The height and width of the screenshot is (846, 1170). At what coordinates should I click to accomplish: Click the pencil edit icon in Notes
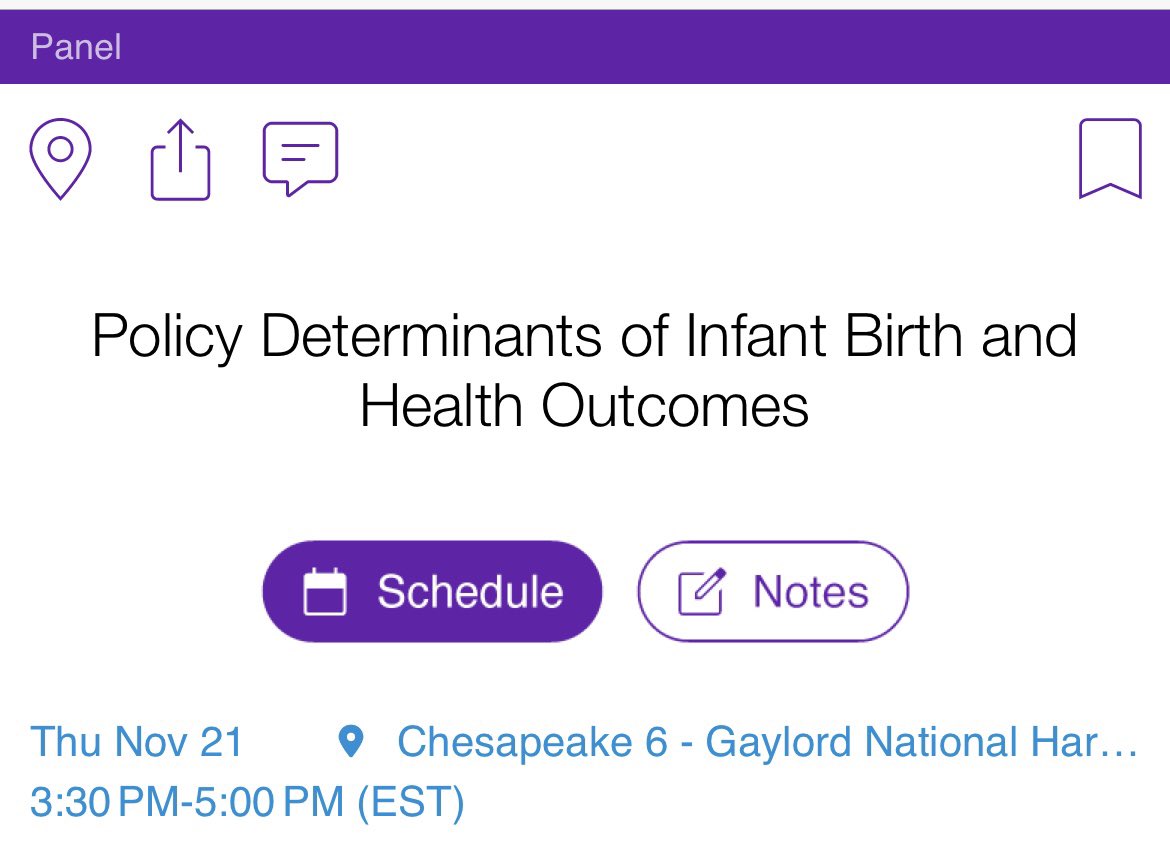(x=701, y=592)
